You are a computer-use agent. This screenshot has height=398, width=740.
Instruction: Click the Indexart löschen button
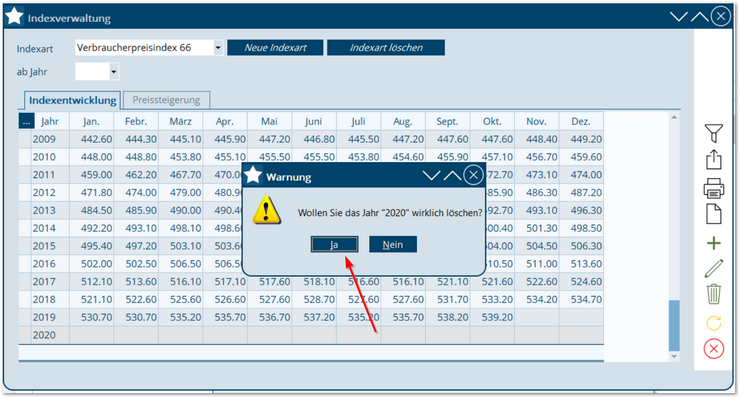coord(386,48)
